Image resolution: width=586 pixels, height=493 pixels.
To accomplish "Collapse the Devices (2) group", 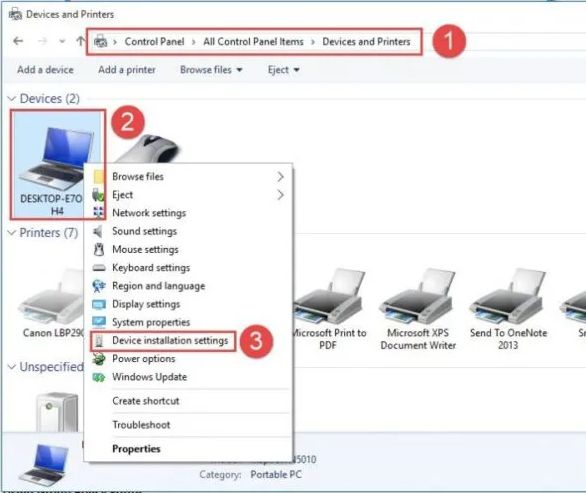I will pyautogui.click(x=12, y=99).
